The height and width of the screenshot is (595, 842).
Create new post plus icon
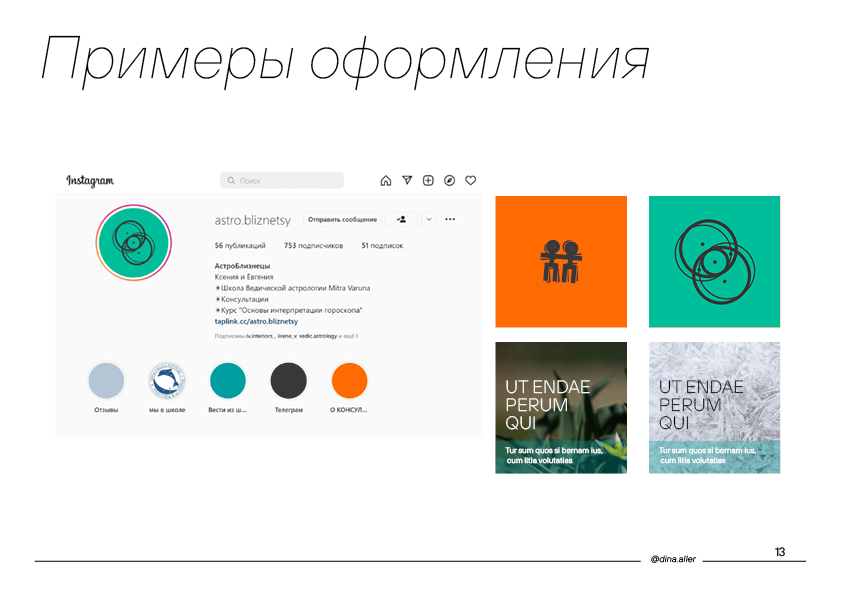[x=428, y=180]
